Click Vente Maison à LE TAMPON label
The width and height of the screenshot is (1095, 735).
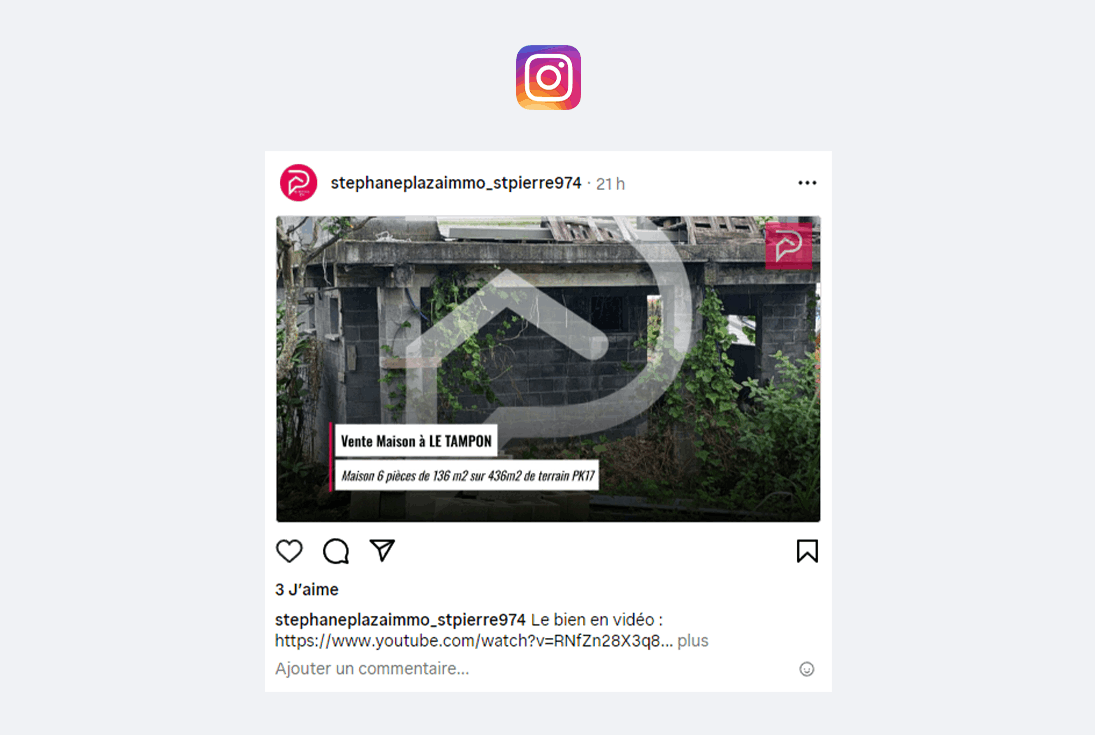click(416, 442)
